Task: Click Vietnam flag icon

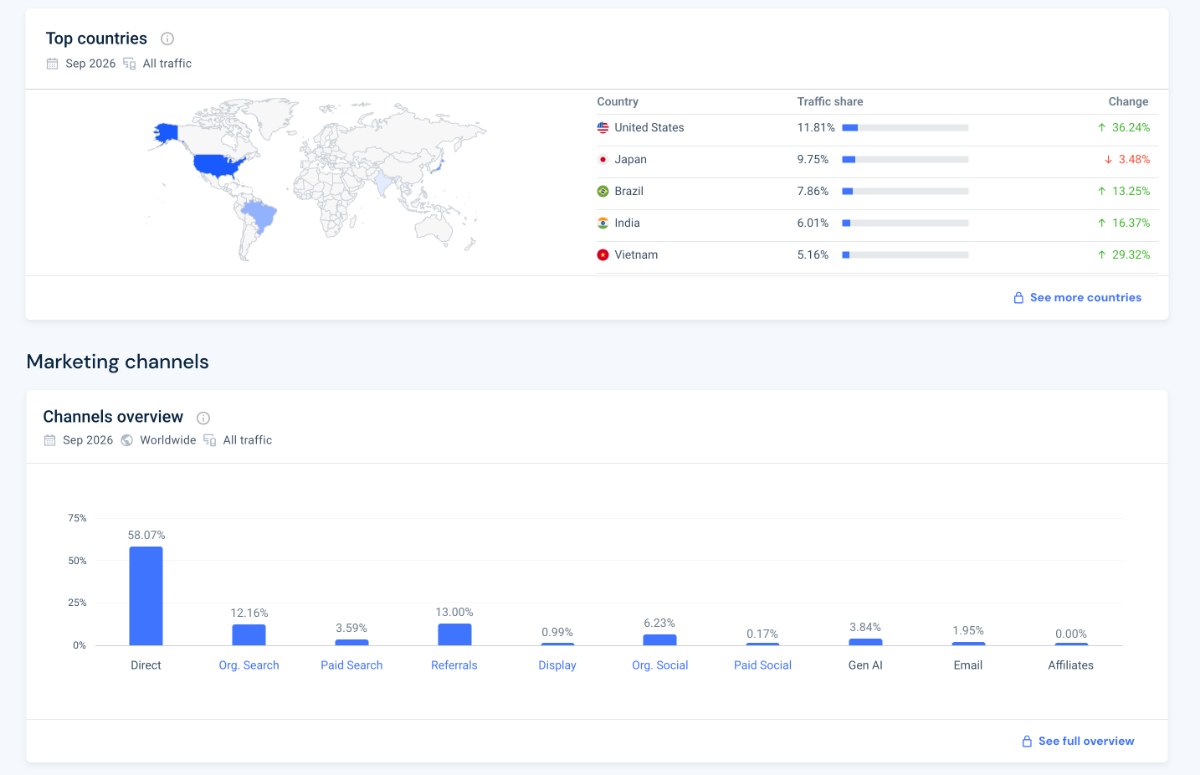Action: [x=603, y=255]
